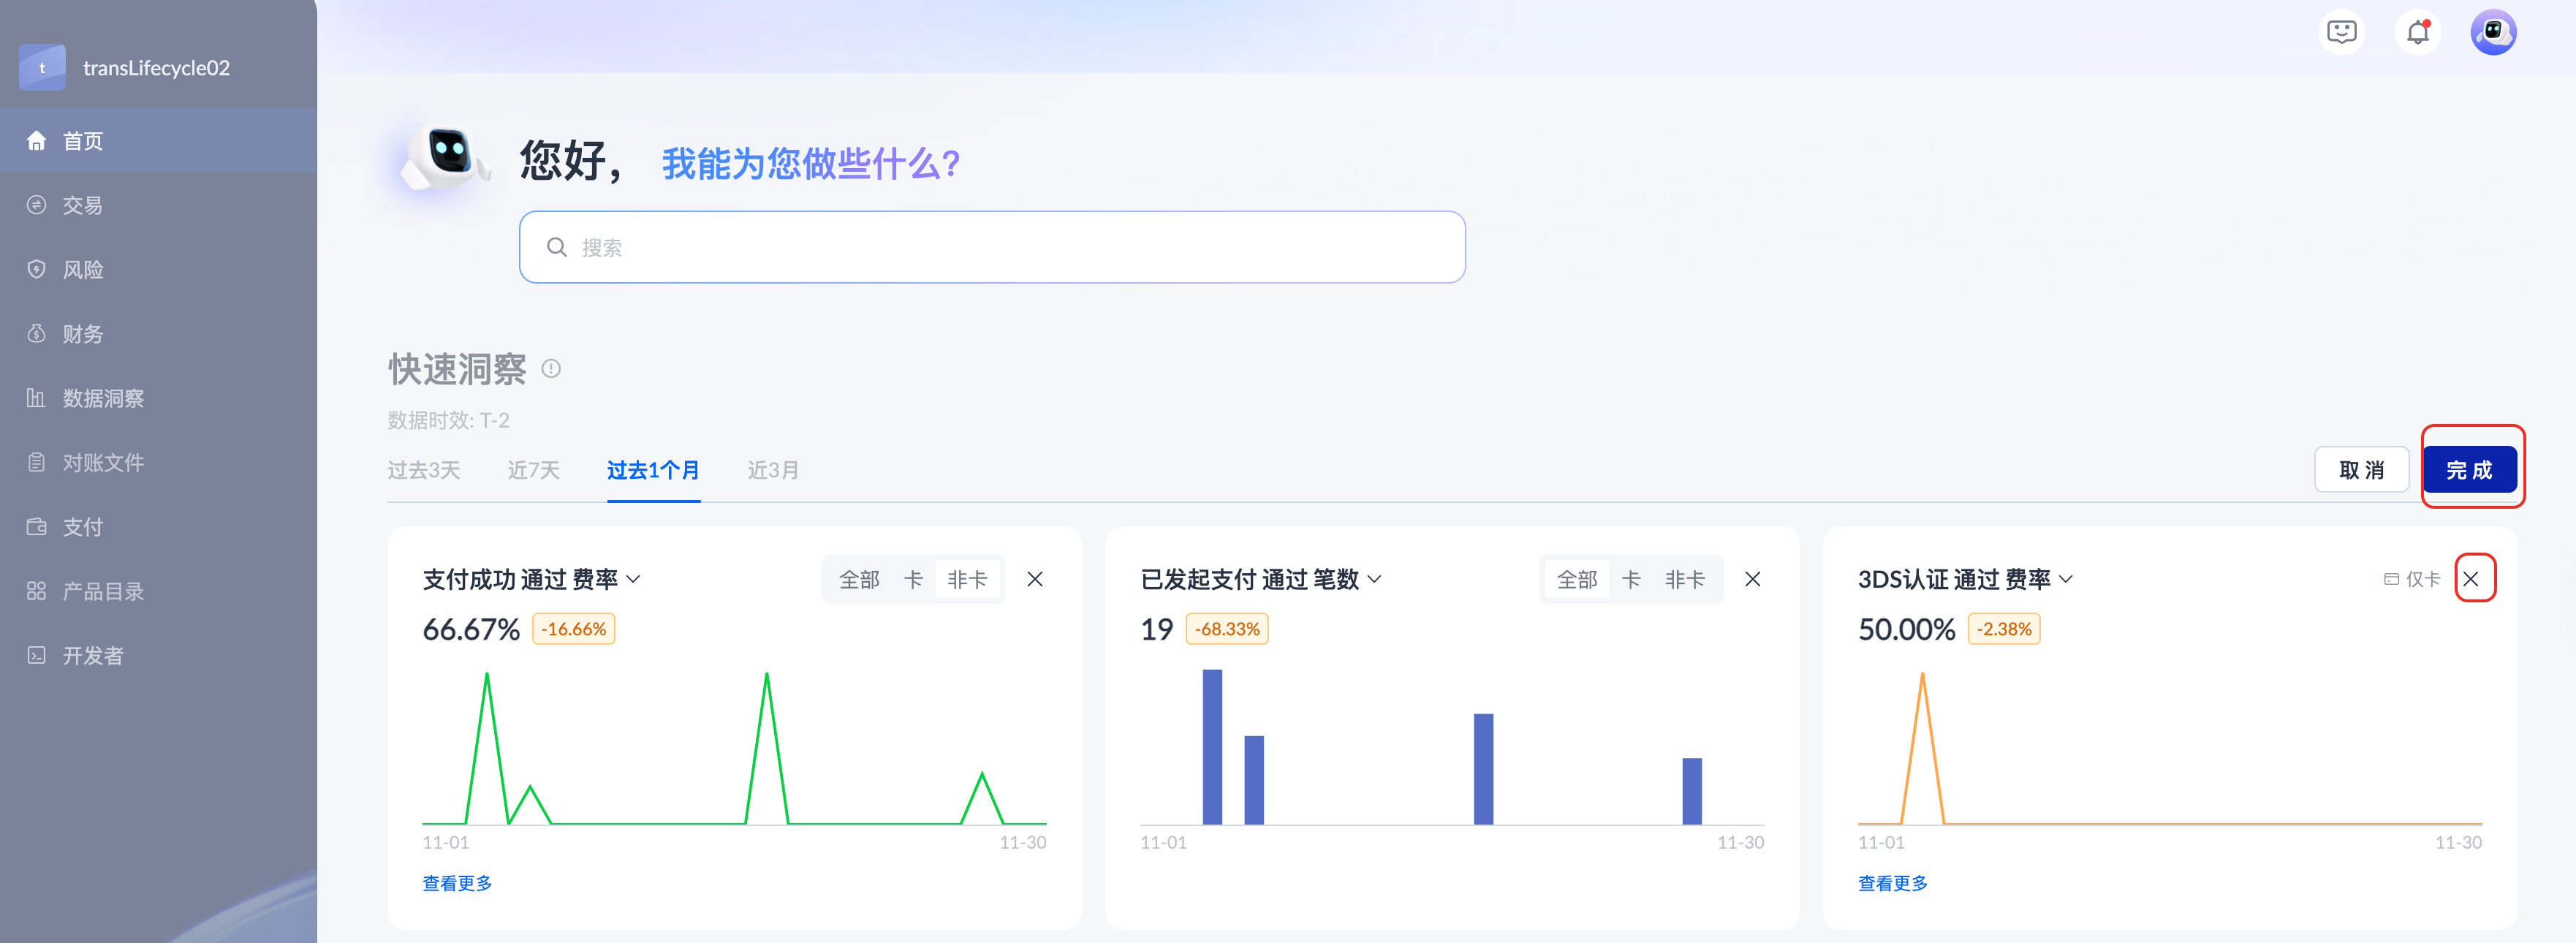2576x943 pixels.
Task: Remove the 3DS认证 通过 费率 card
Action: (2470, 579)
